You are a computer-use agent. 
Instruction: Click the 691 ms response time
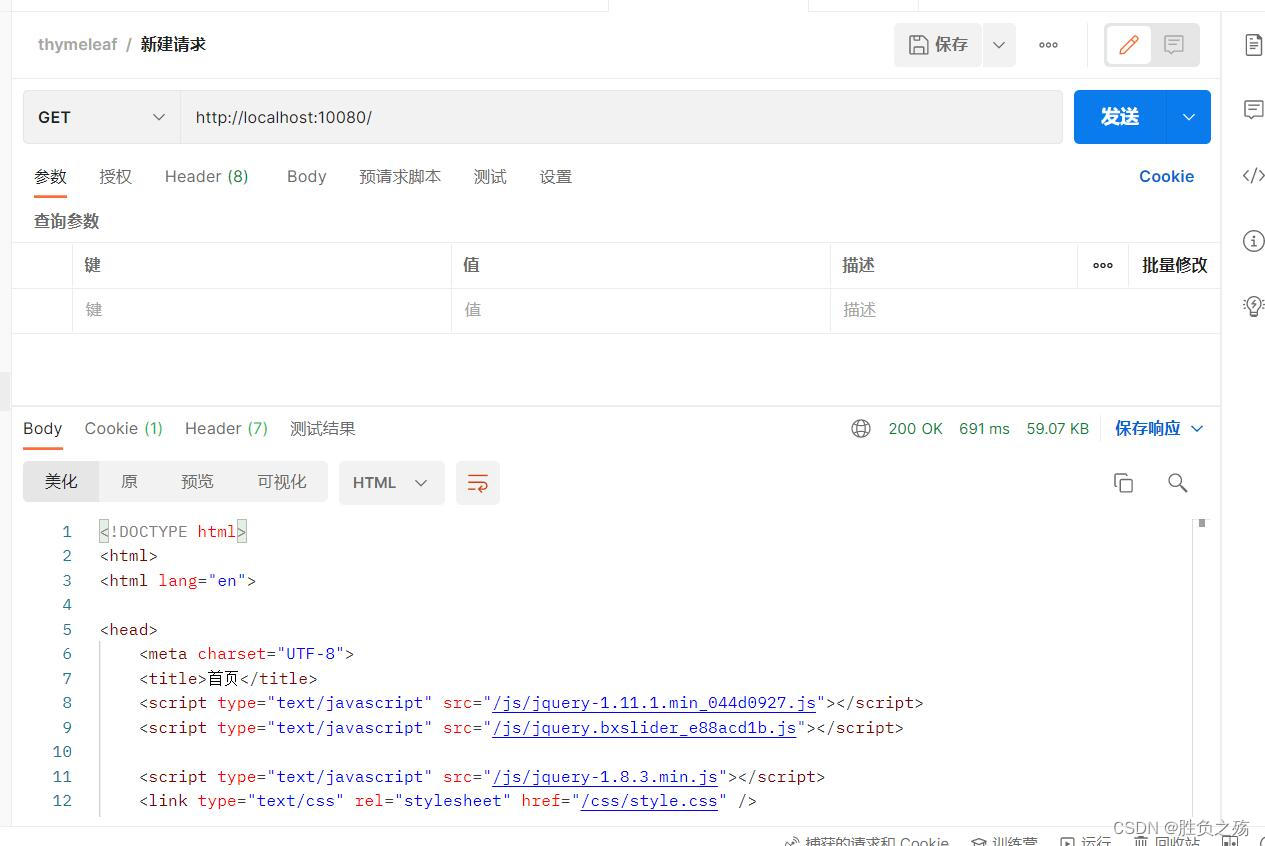(x=984, y=429)
